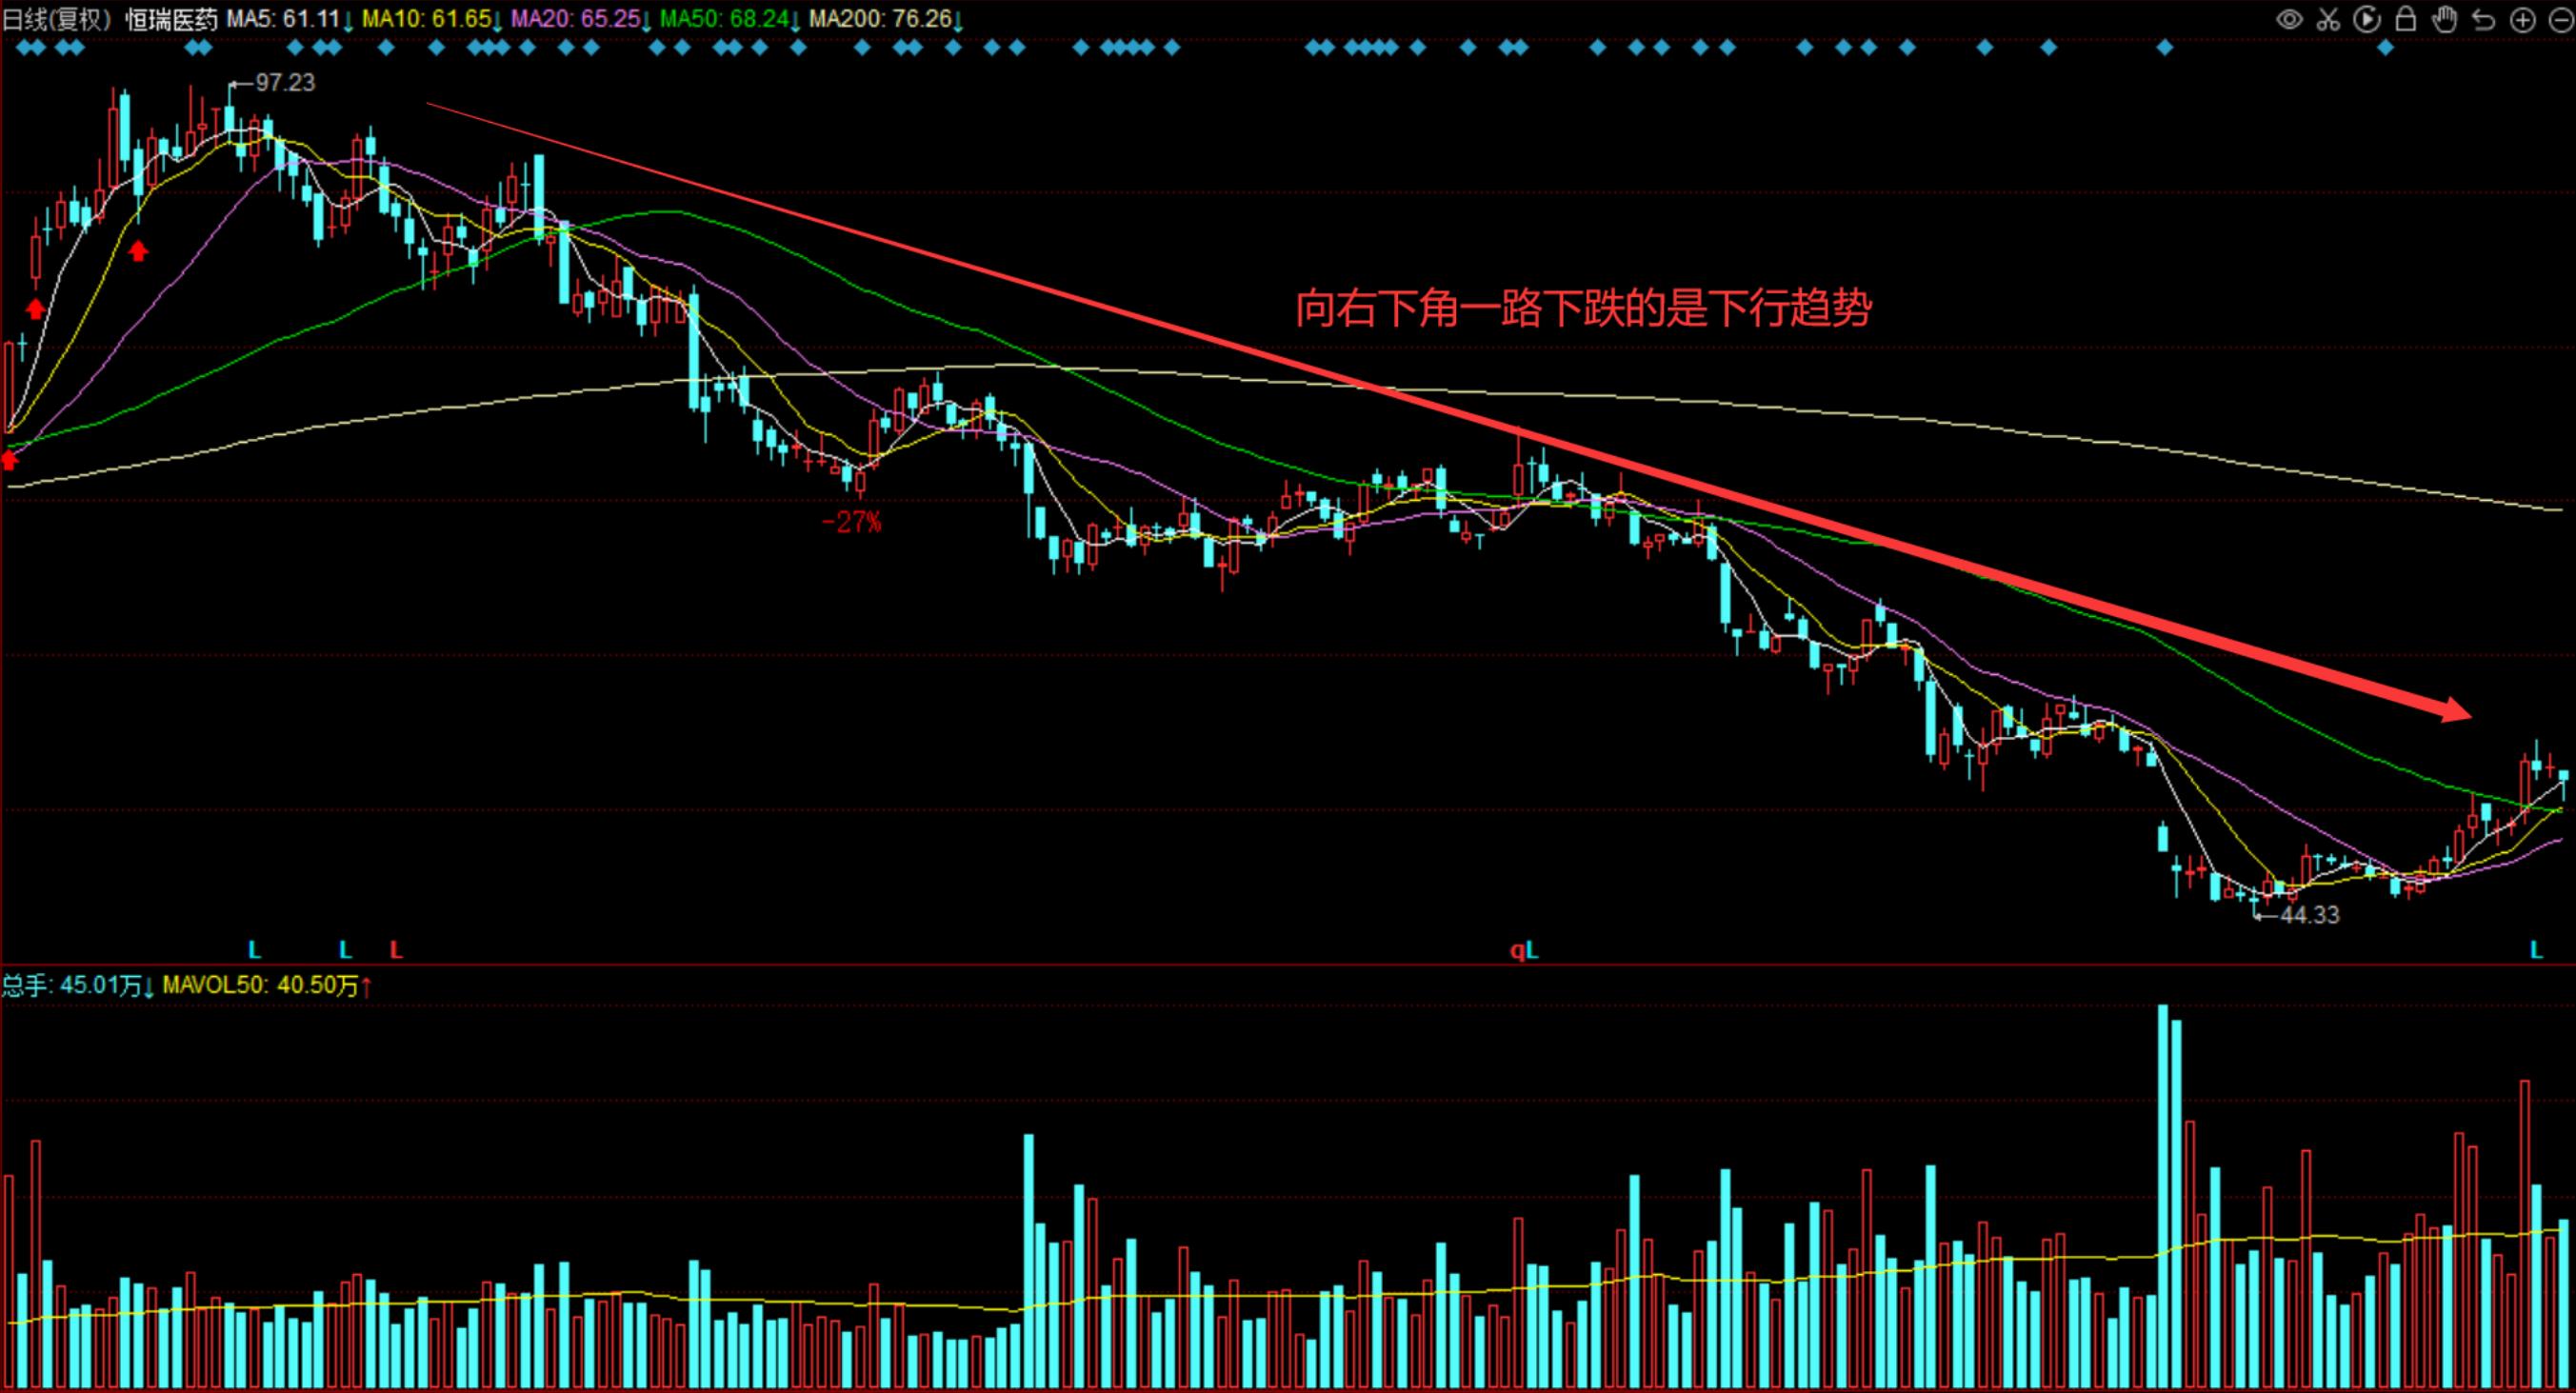Zoom in with the plus icon
Viewport: 2576px width, 1393px height.
pos(2523,19)
